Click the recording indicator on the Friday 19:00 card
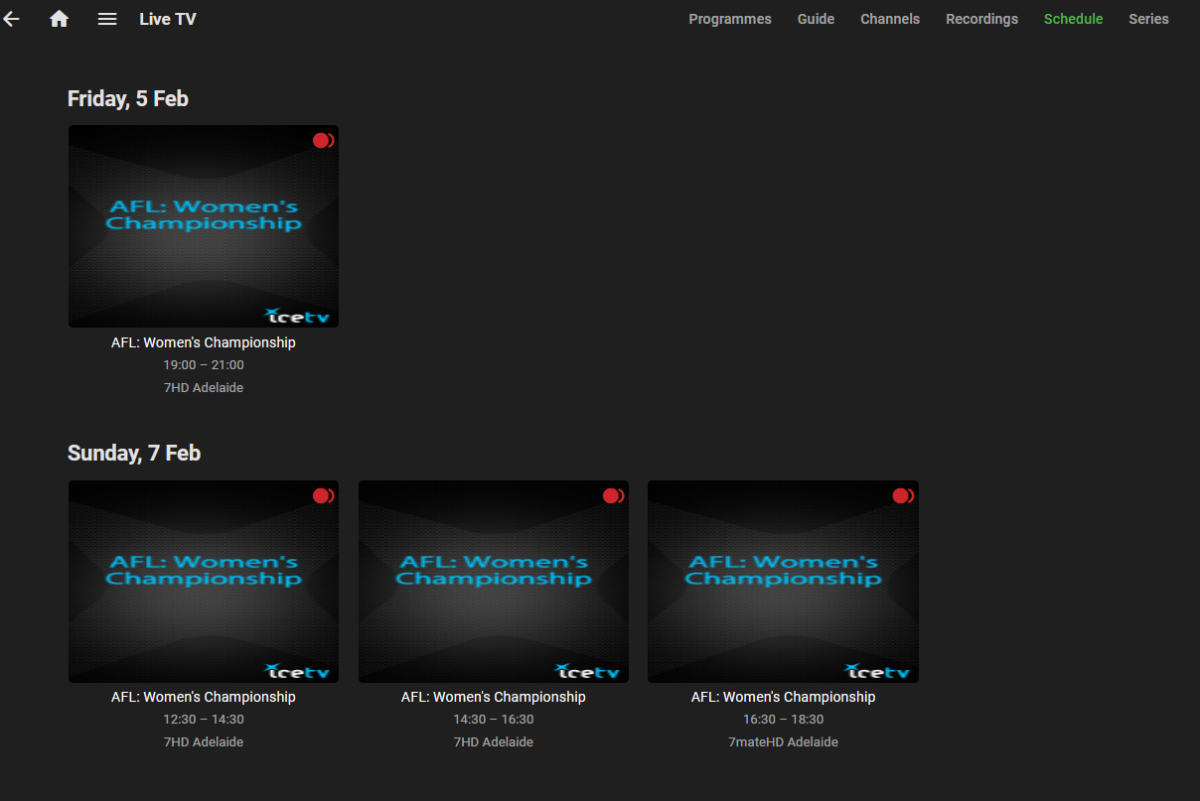 (323, 141)
